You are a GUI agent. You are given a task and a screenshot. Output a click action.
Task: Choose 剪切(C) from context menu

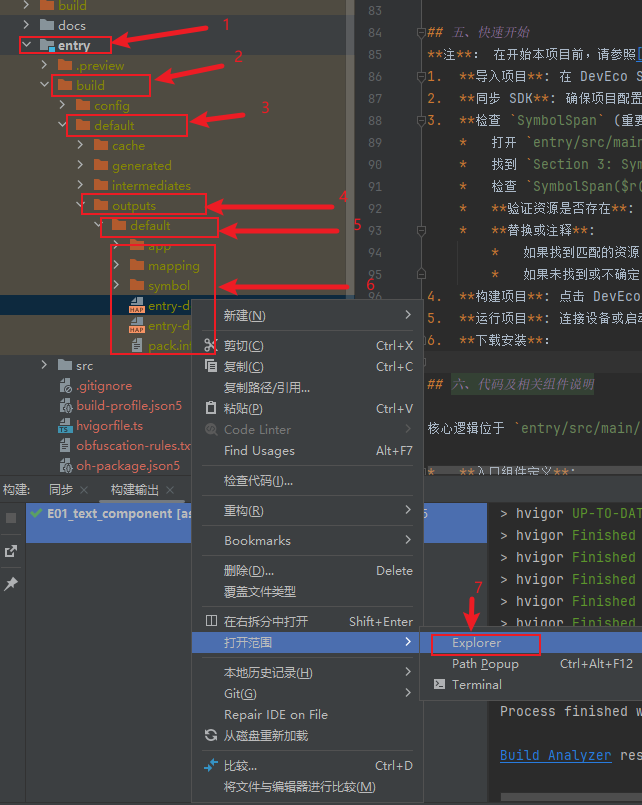click(x=307, y=346)
